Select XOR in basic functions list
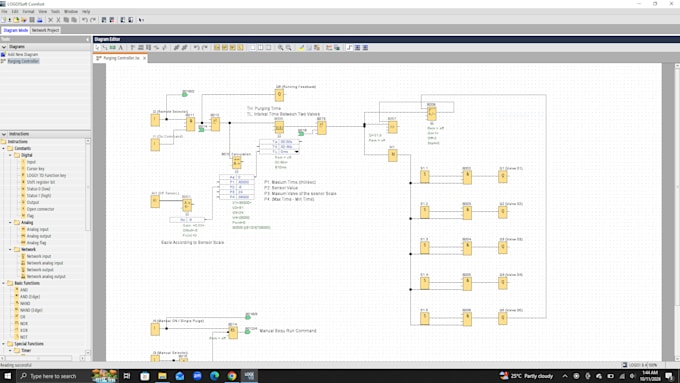The width and height of the screenshot is (680, 383). pyautogui.click(x=23, y=330)
